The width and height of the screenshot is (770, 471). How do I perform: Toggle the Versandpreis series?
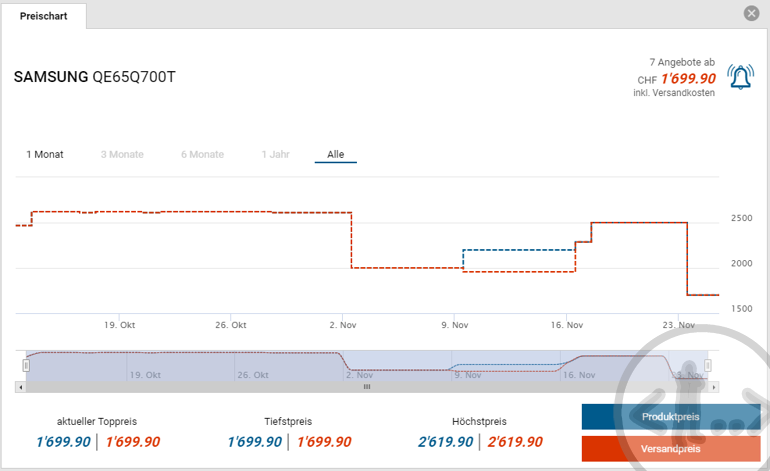(670, 448)
